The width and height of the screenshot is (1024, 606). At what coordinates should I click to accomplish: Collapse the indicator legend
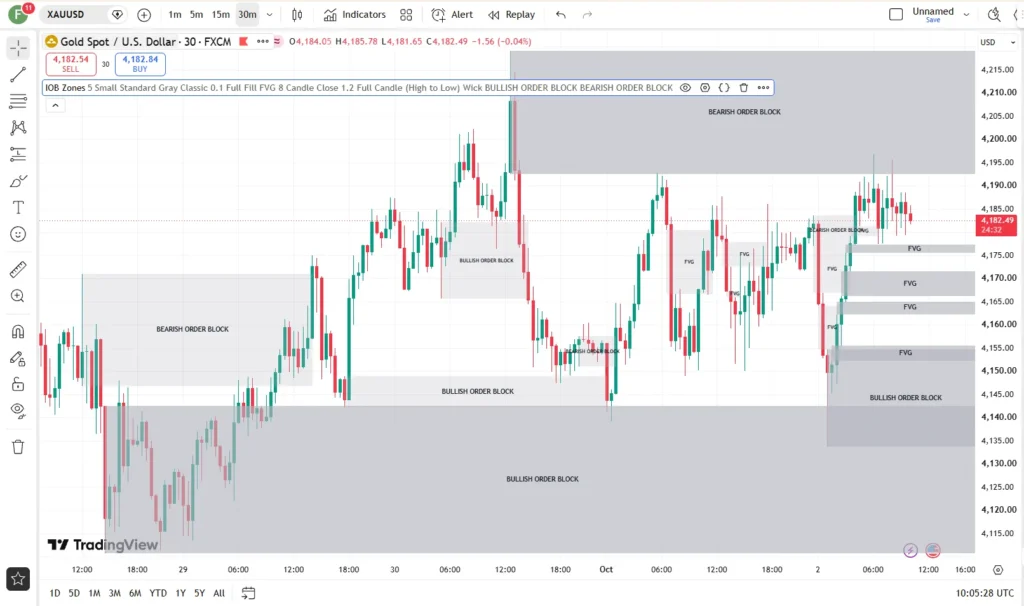56,105
